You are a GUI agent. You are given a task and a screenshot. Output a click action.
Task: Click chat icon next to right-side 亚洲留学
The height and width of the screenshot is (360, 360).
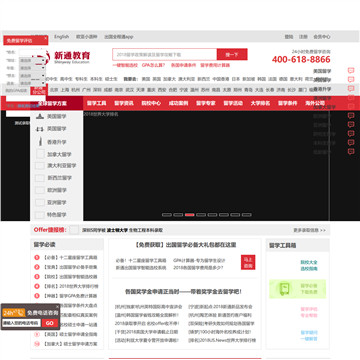coord(351,125)
